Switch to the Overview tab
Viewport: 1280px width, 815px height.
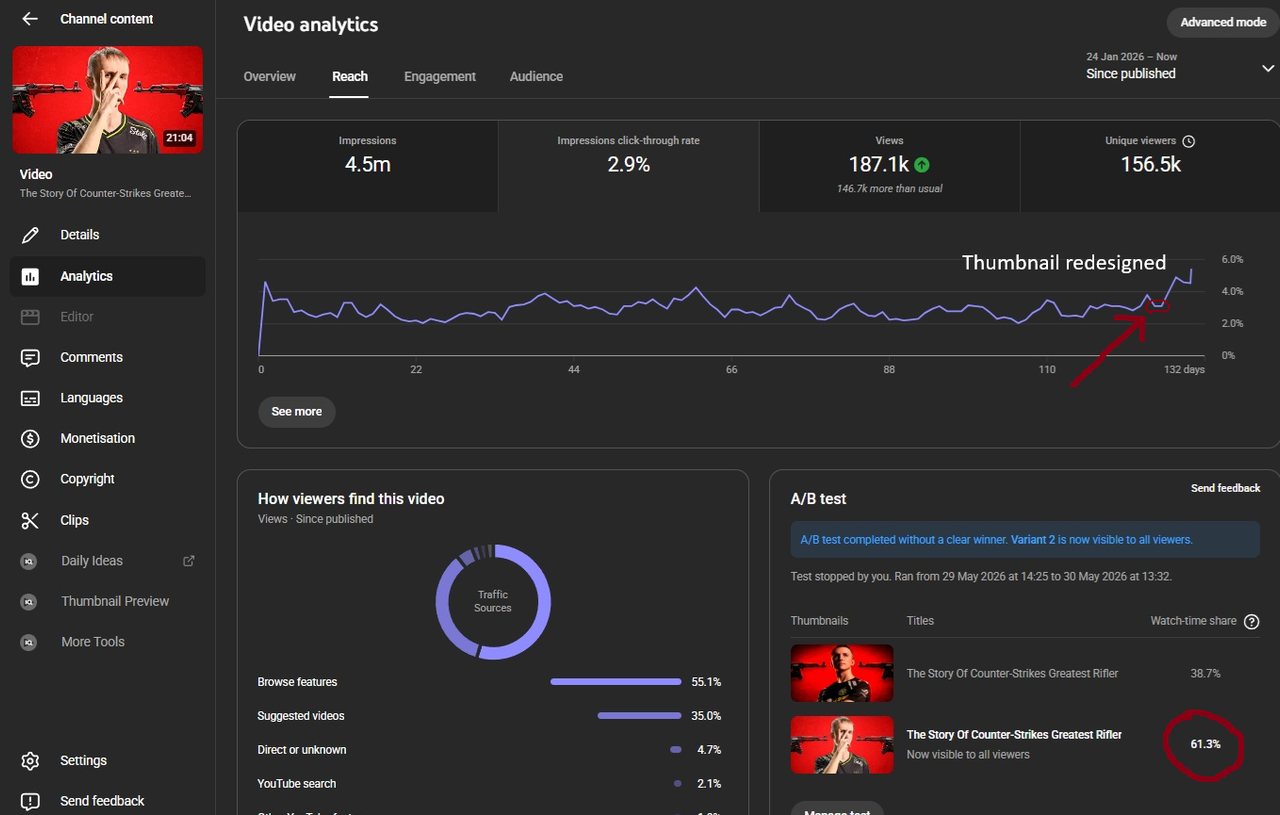[x=270, y=77]
